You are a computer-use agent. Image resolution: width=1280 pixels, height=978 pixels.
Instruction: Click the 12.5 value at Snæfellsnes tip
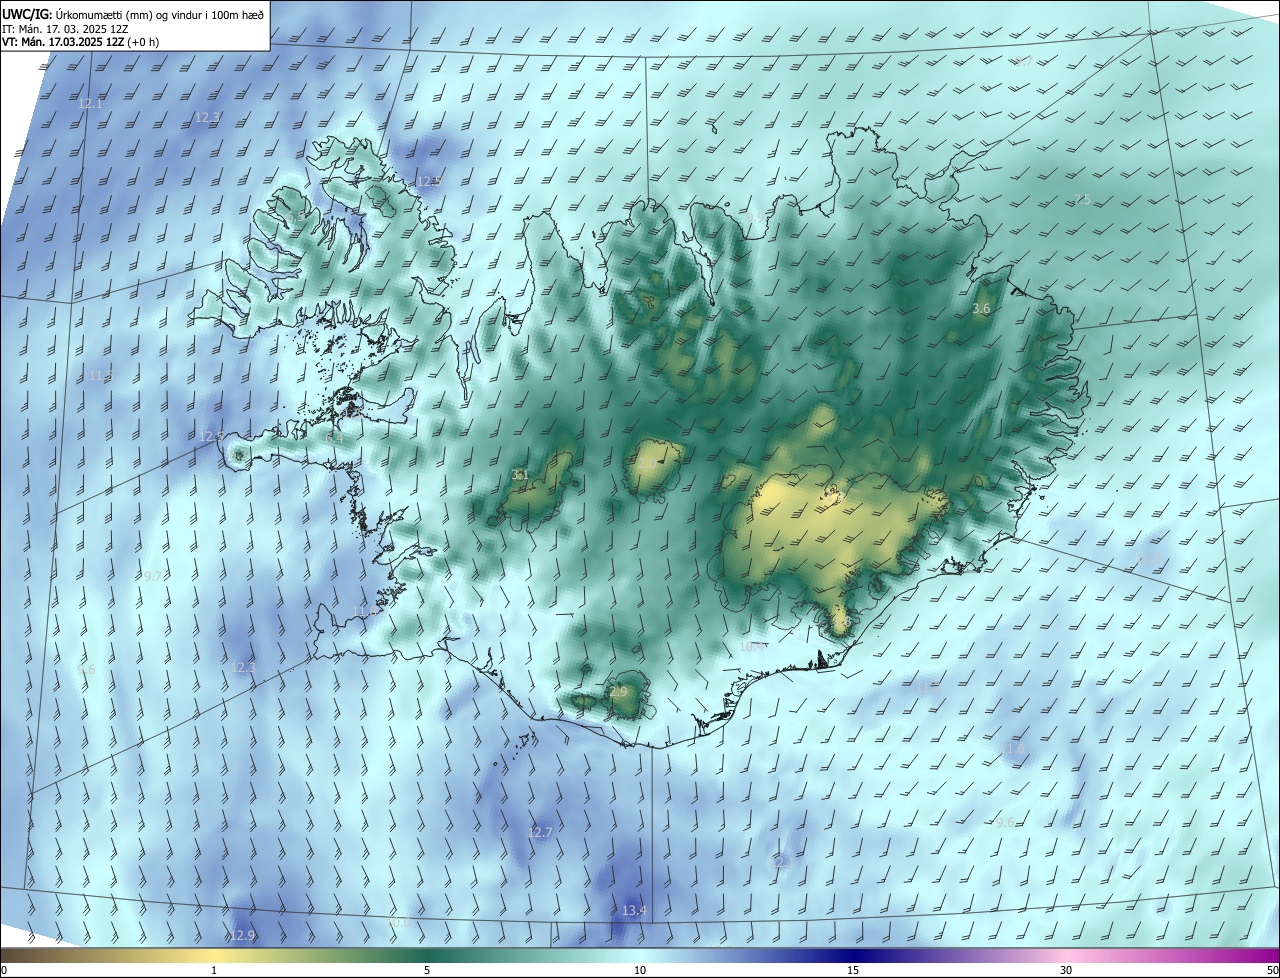(211, 437)
